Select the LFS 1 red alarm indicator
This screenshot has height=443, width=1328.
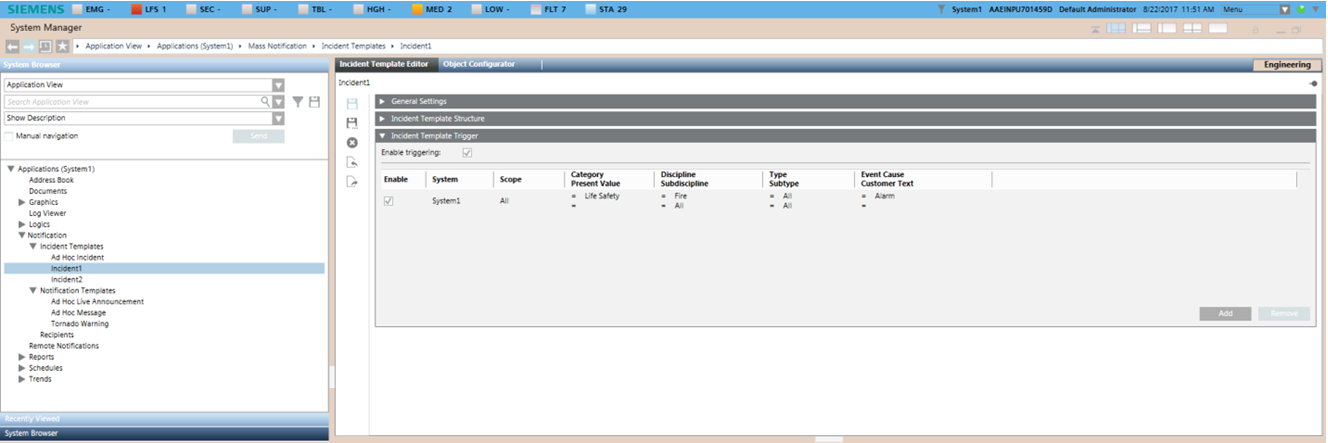click(x=148, y=9)
